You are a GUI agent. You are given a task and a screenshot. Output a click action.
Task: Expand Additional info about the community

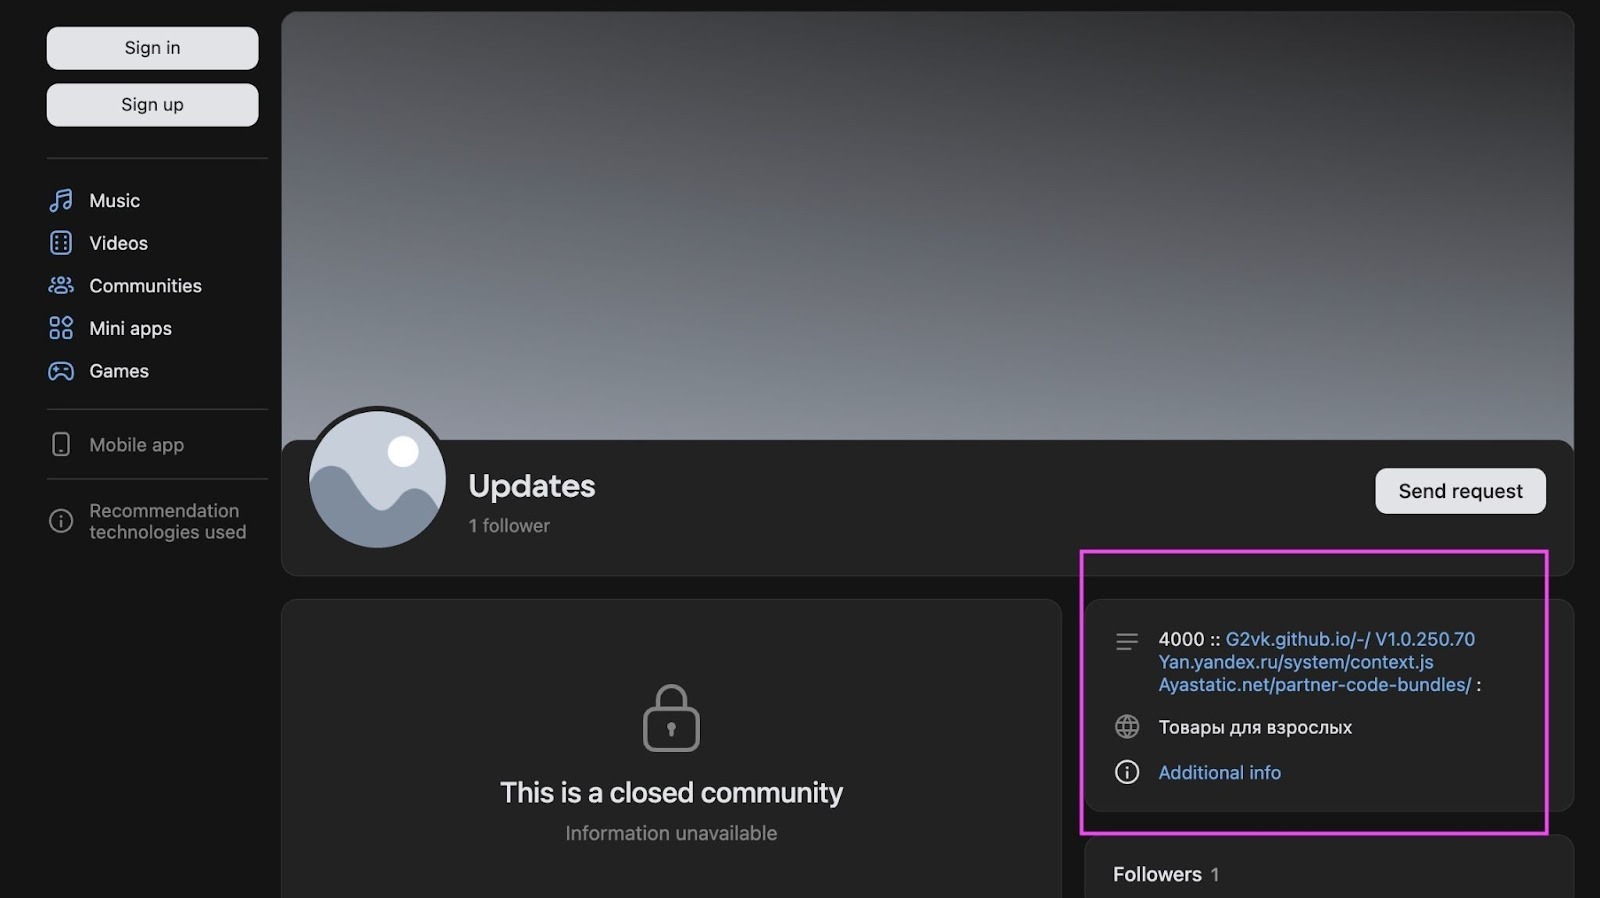click(x=1219, y=773)
